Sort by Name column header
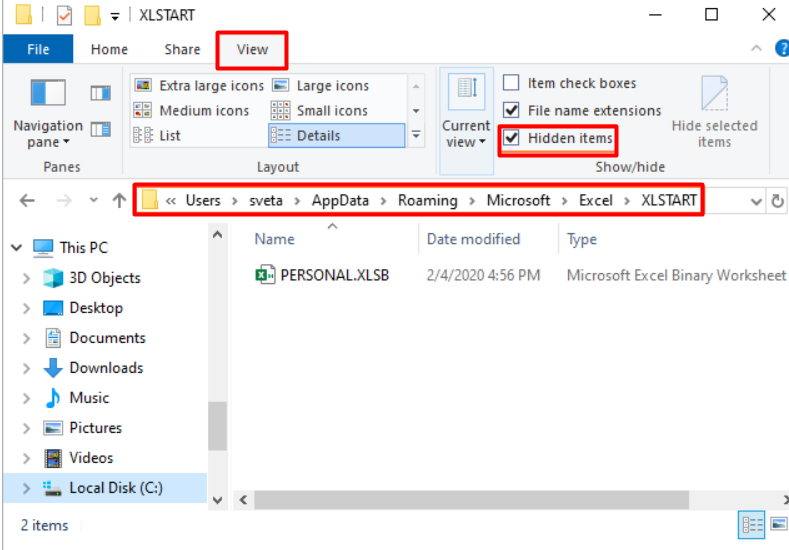This screenshot has height=550, width=789. (274, 239)
